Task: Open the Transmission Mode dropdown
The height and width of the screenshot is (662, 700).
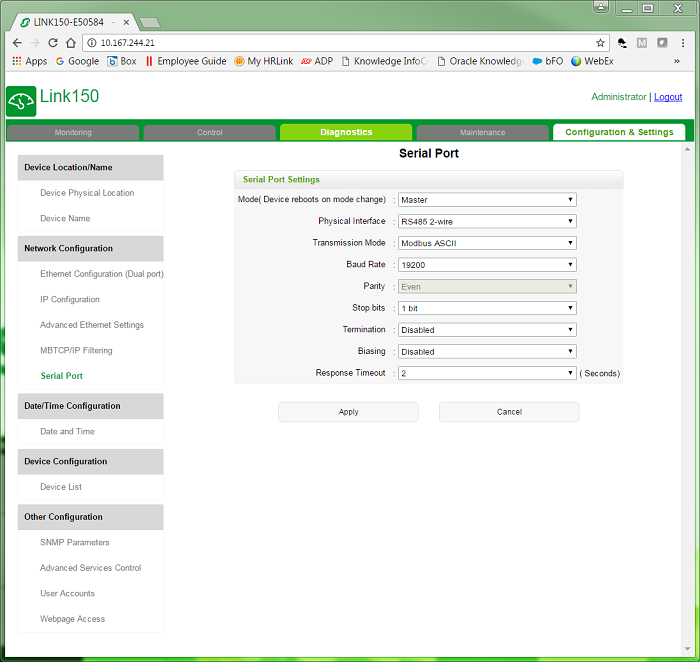Action: (487, 243)
